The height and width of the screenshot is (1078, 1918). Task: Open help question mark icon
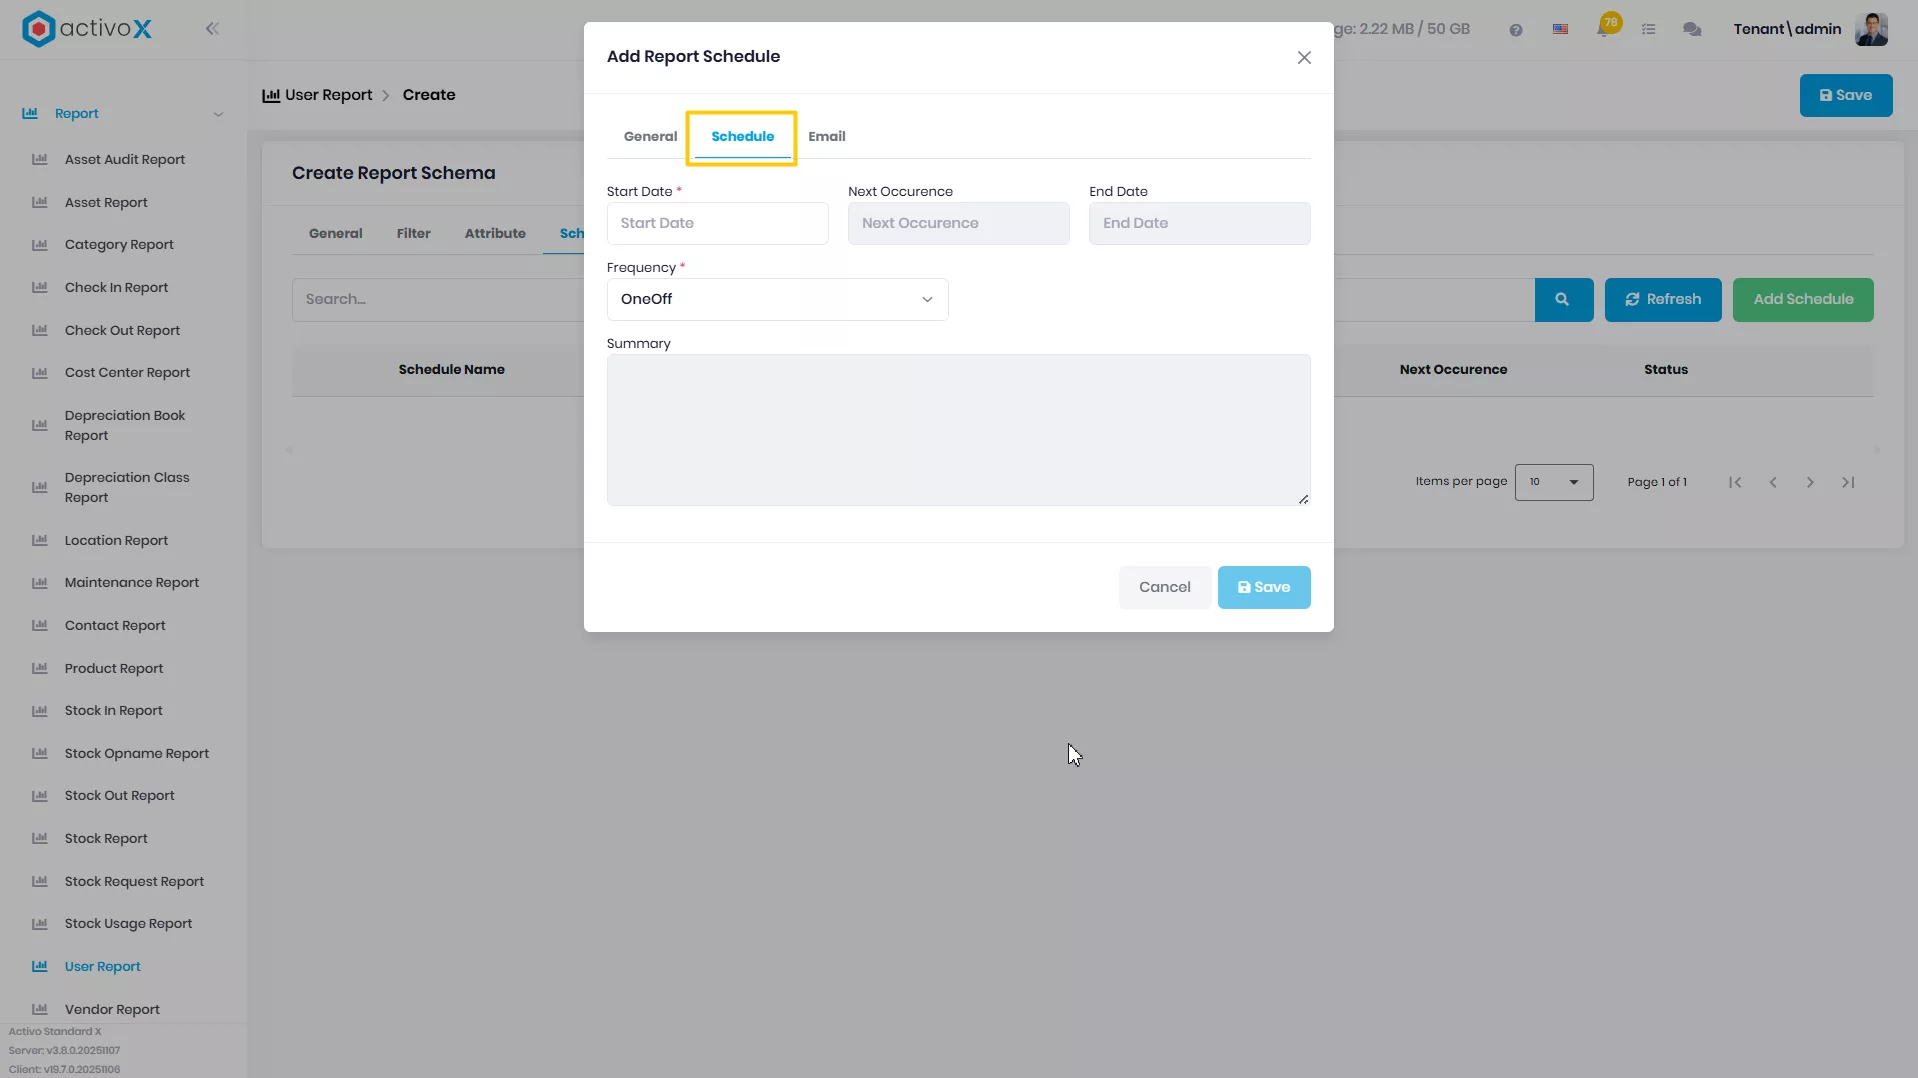pyautogui.click(x=1516, y=30)
